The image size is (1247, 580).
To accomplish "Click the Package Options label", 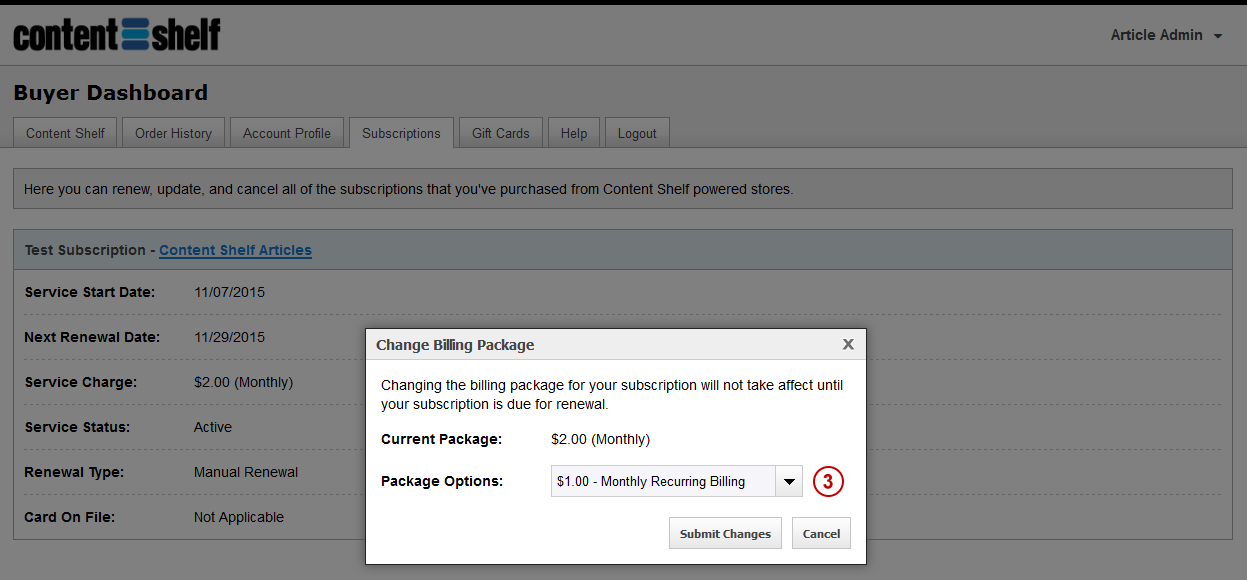I will pos(442,481).
